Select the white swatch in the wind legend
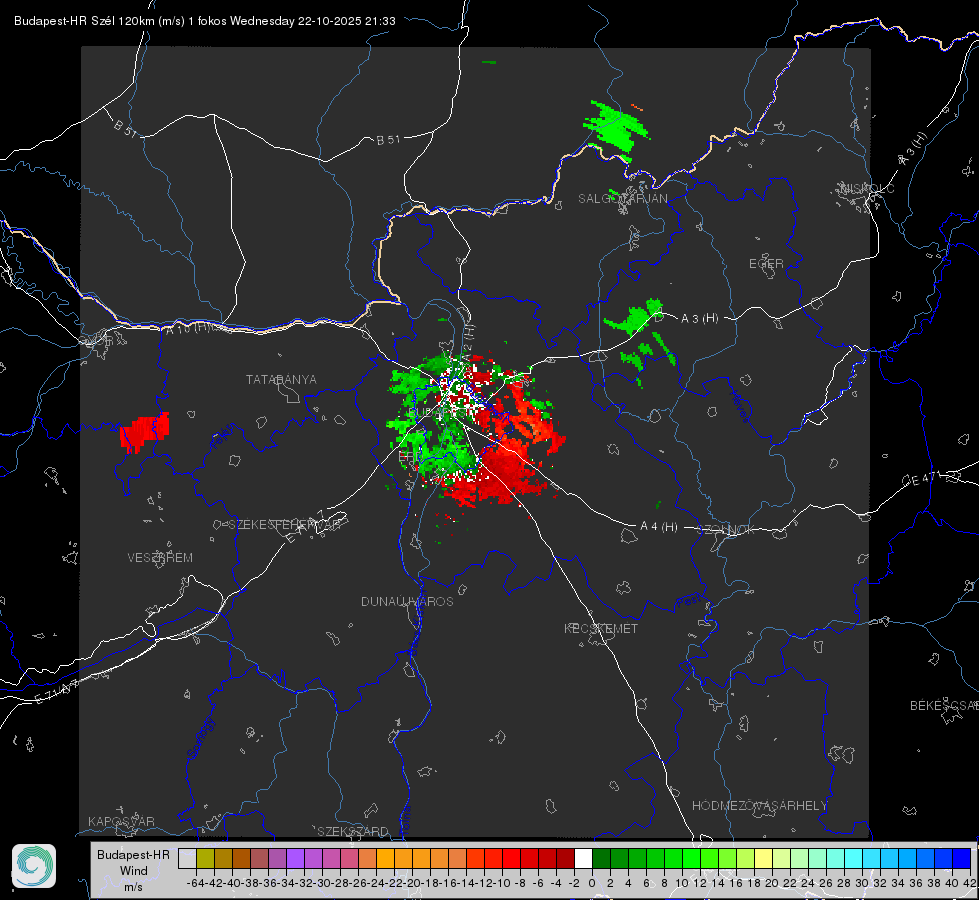This screenshot has width=979, height=900. coord(583,858)
